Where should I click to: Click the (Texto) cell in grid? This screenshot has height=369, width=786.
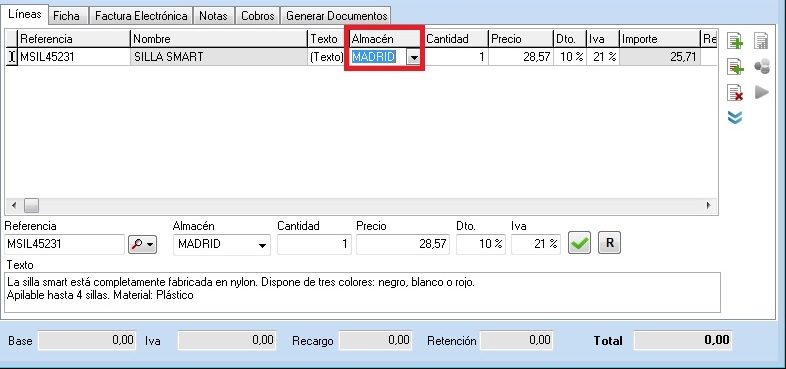click(327, 57)
